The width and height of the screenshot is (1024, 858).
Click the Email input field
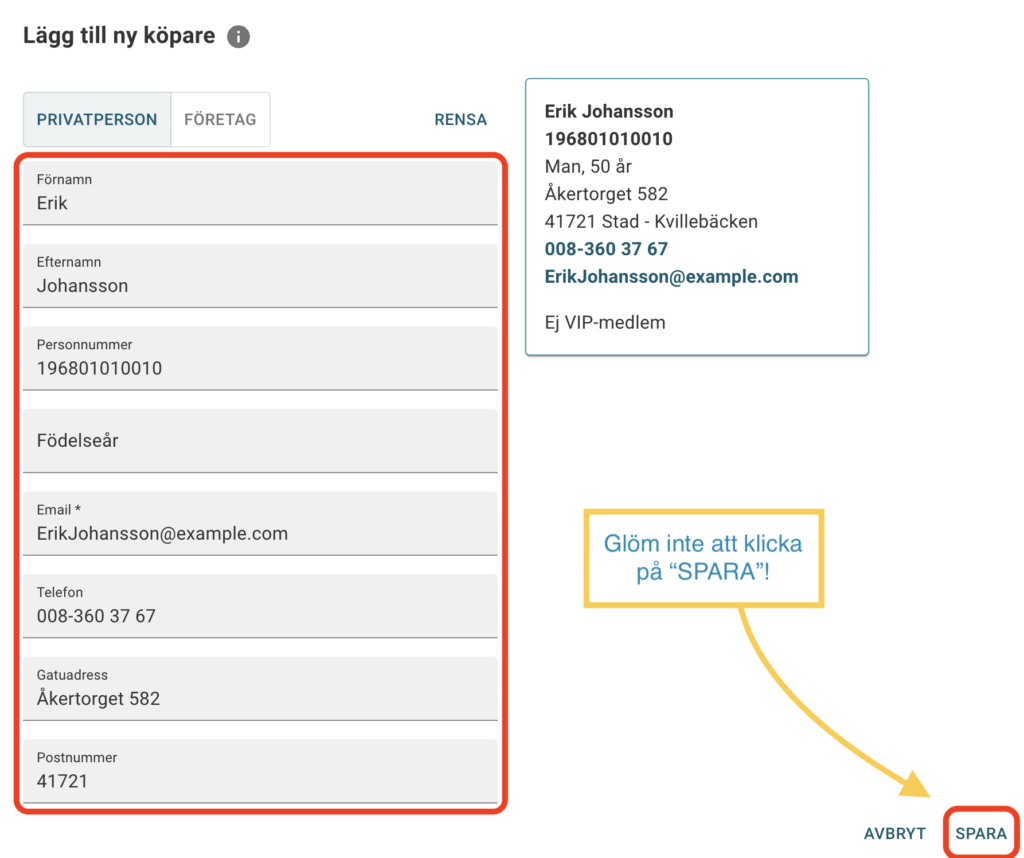click(x=260, y=524)
